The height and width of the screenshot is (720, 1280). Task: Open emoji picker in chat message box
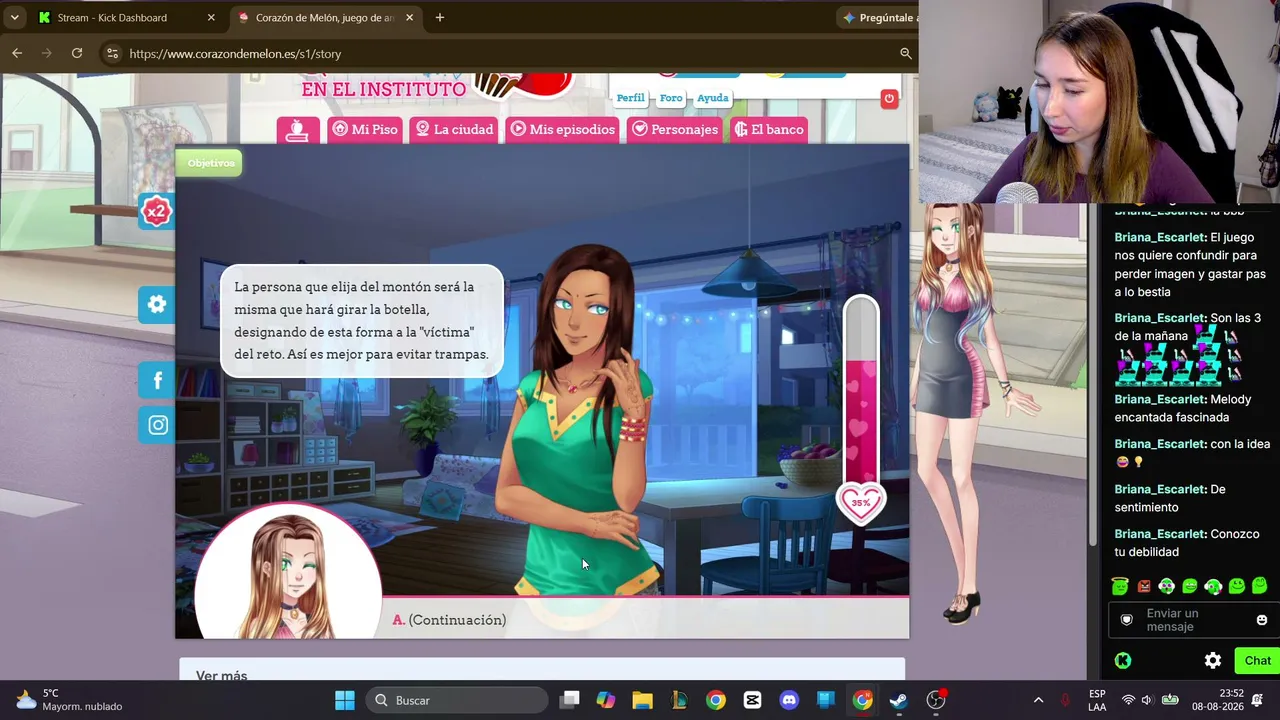coord(1261,620)
